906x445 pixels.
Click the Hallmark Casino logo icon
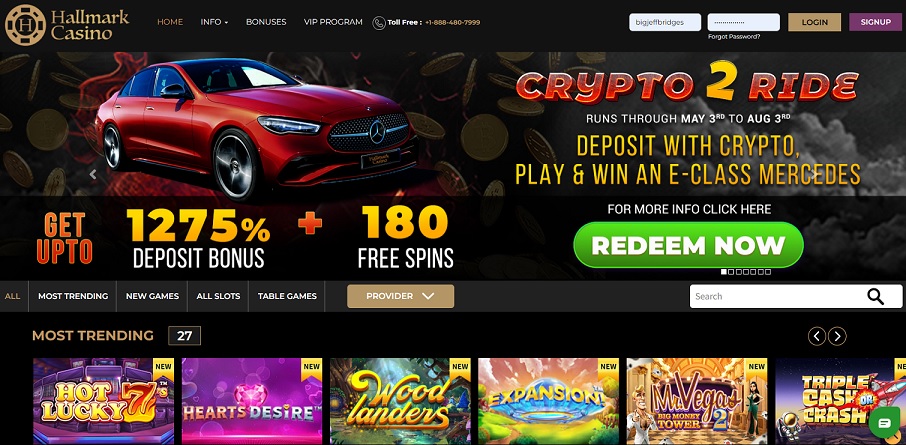point(25,25)
